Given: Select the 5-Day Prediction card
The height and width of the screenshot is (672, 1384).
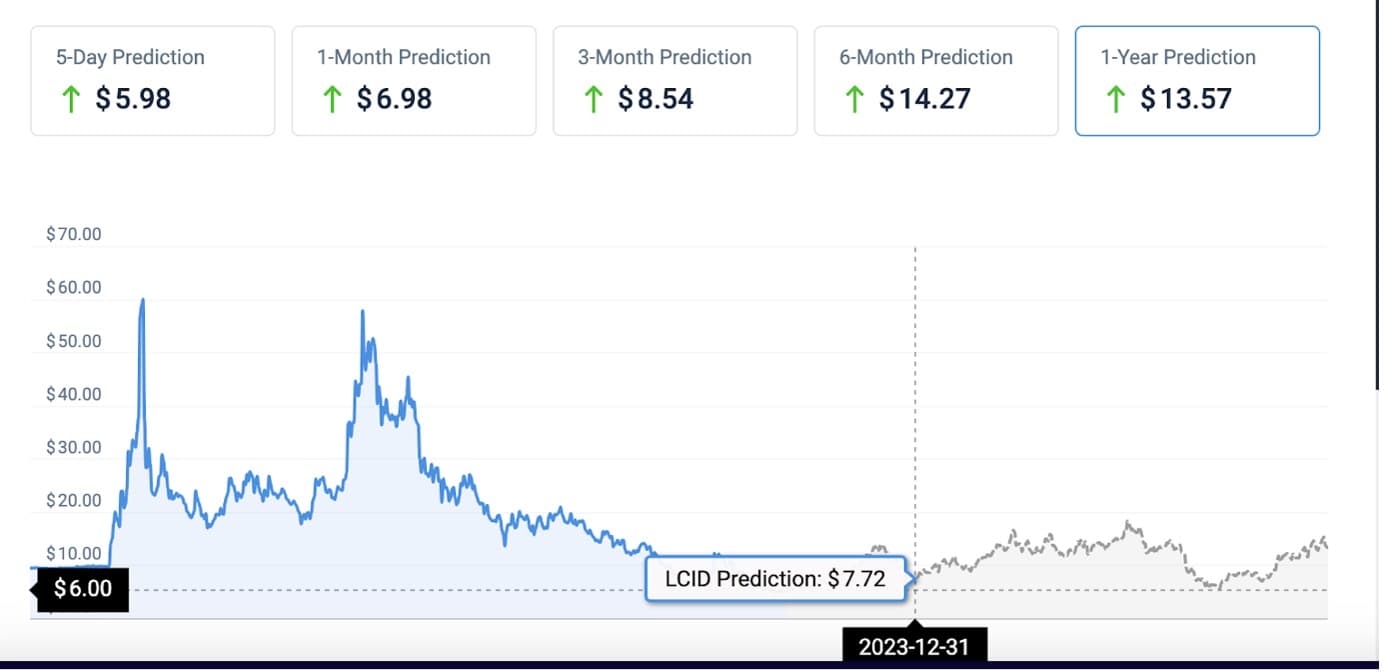Looking at the screenshot, I should (x=152, y=80).
